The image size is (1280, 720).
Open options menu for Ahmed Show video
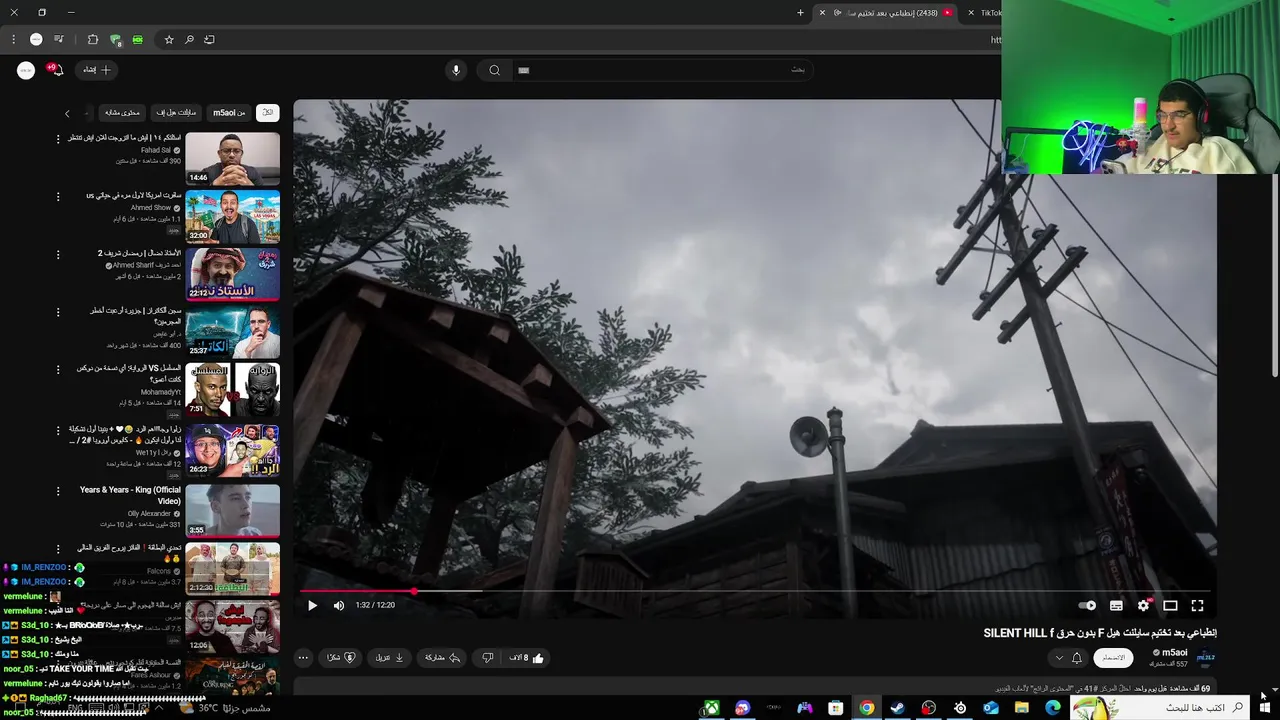coord(58,197)
